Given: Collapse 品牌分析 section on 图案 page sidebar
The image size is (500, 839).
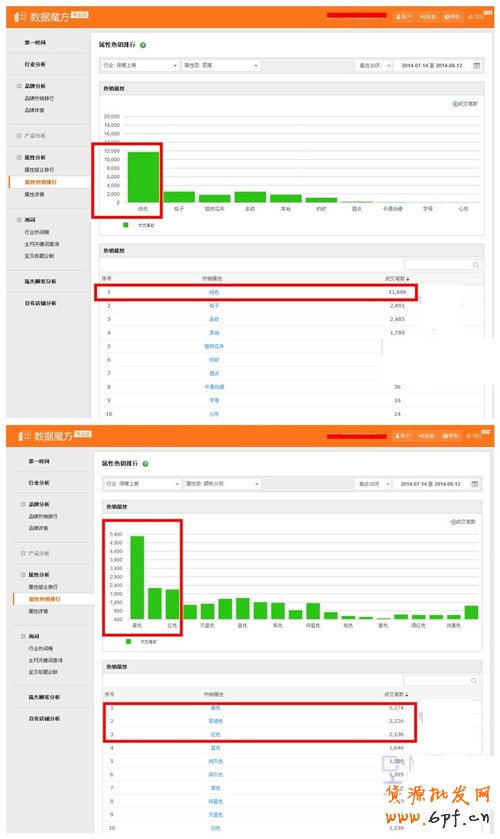Looking at the screenshot, I should (x=19, y=86).
